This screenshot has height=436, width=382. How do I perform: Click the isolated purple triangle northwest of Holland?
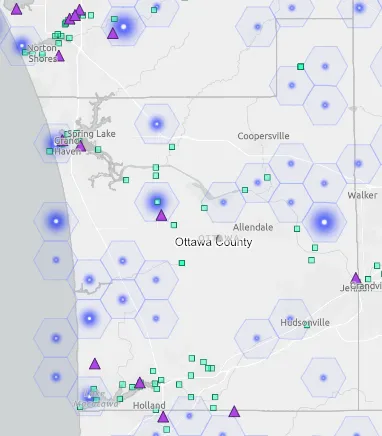95,364
